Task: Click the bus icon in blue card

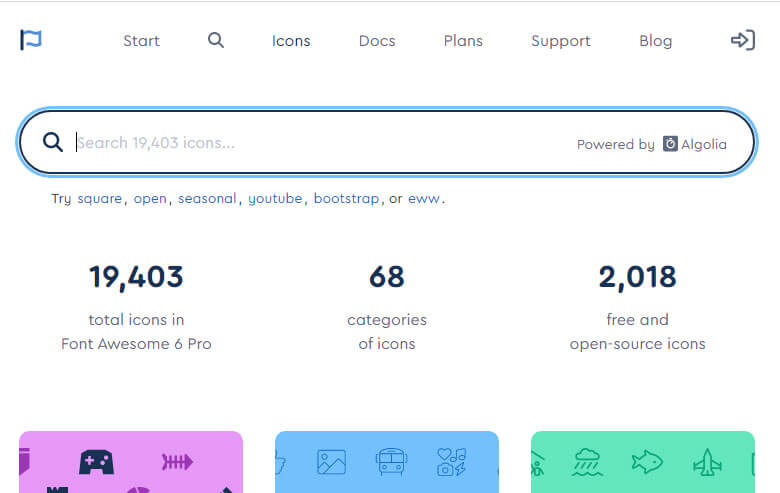Action: click(390, 462)
